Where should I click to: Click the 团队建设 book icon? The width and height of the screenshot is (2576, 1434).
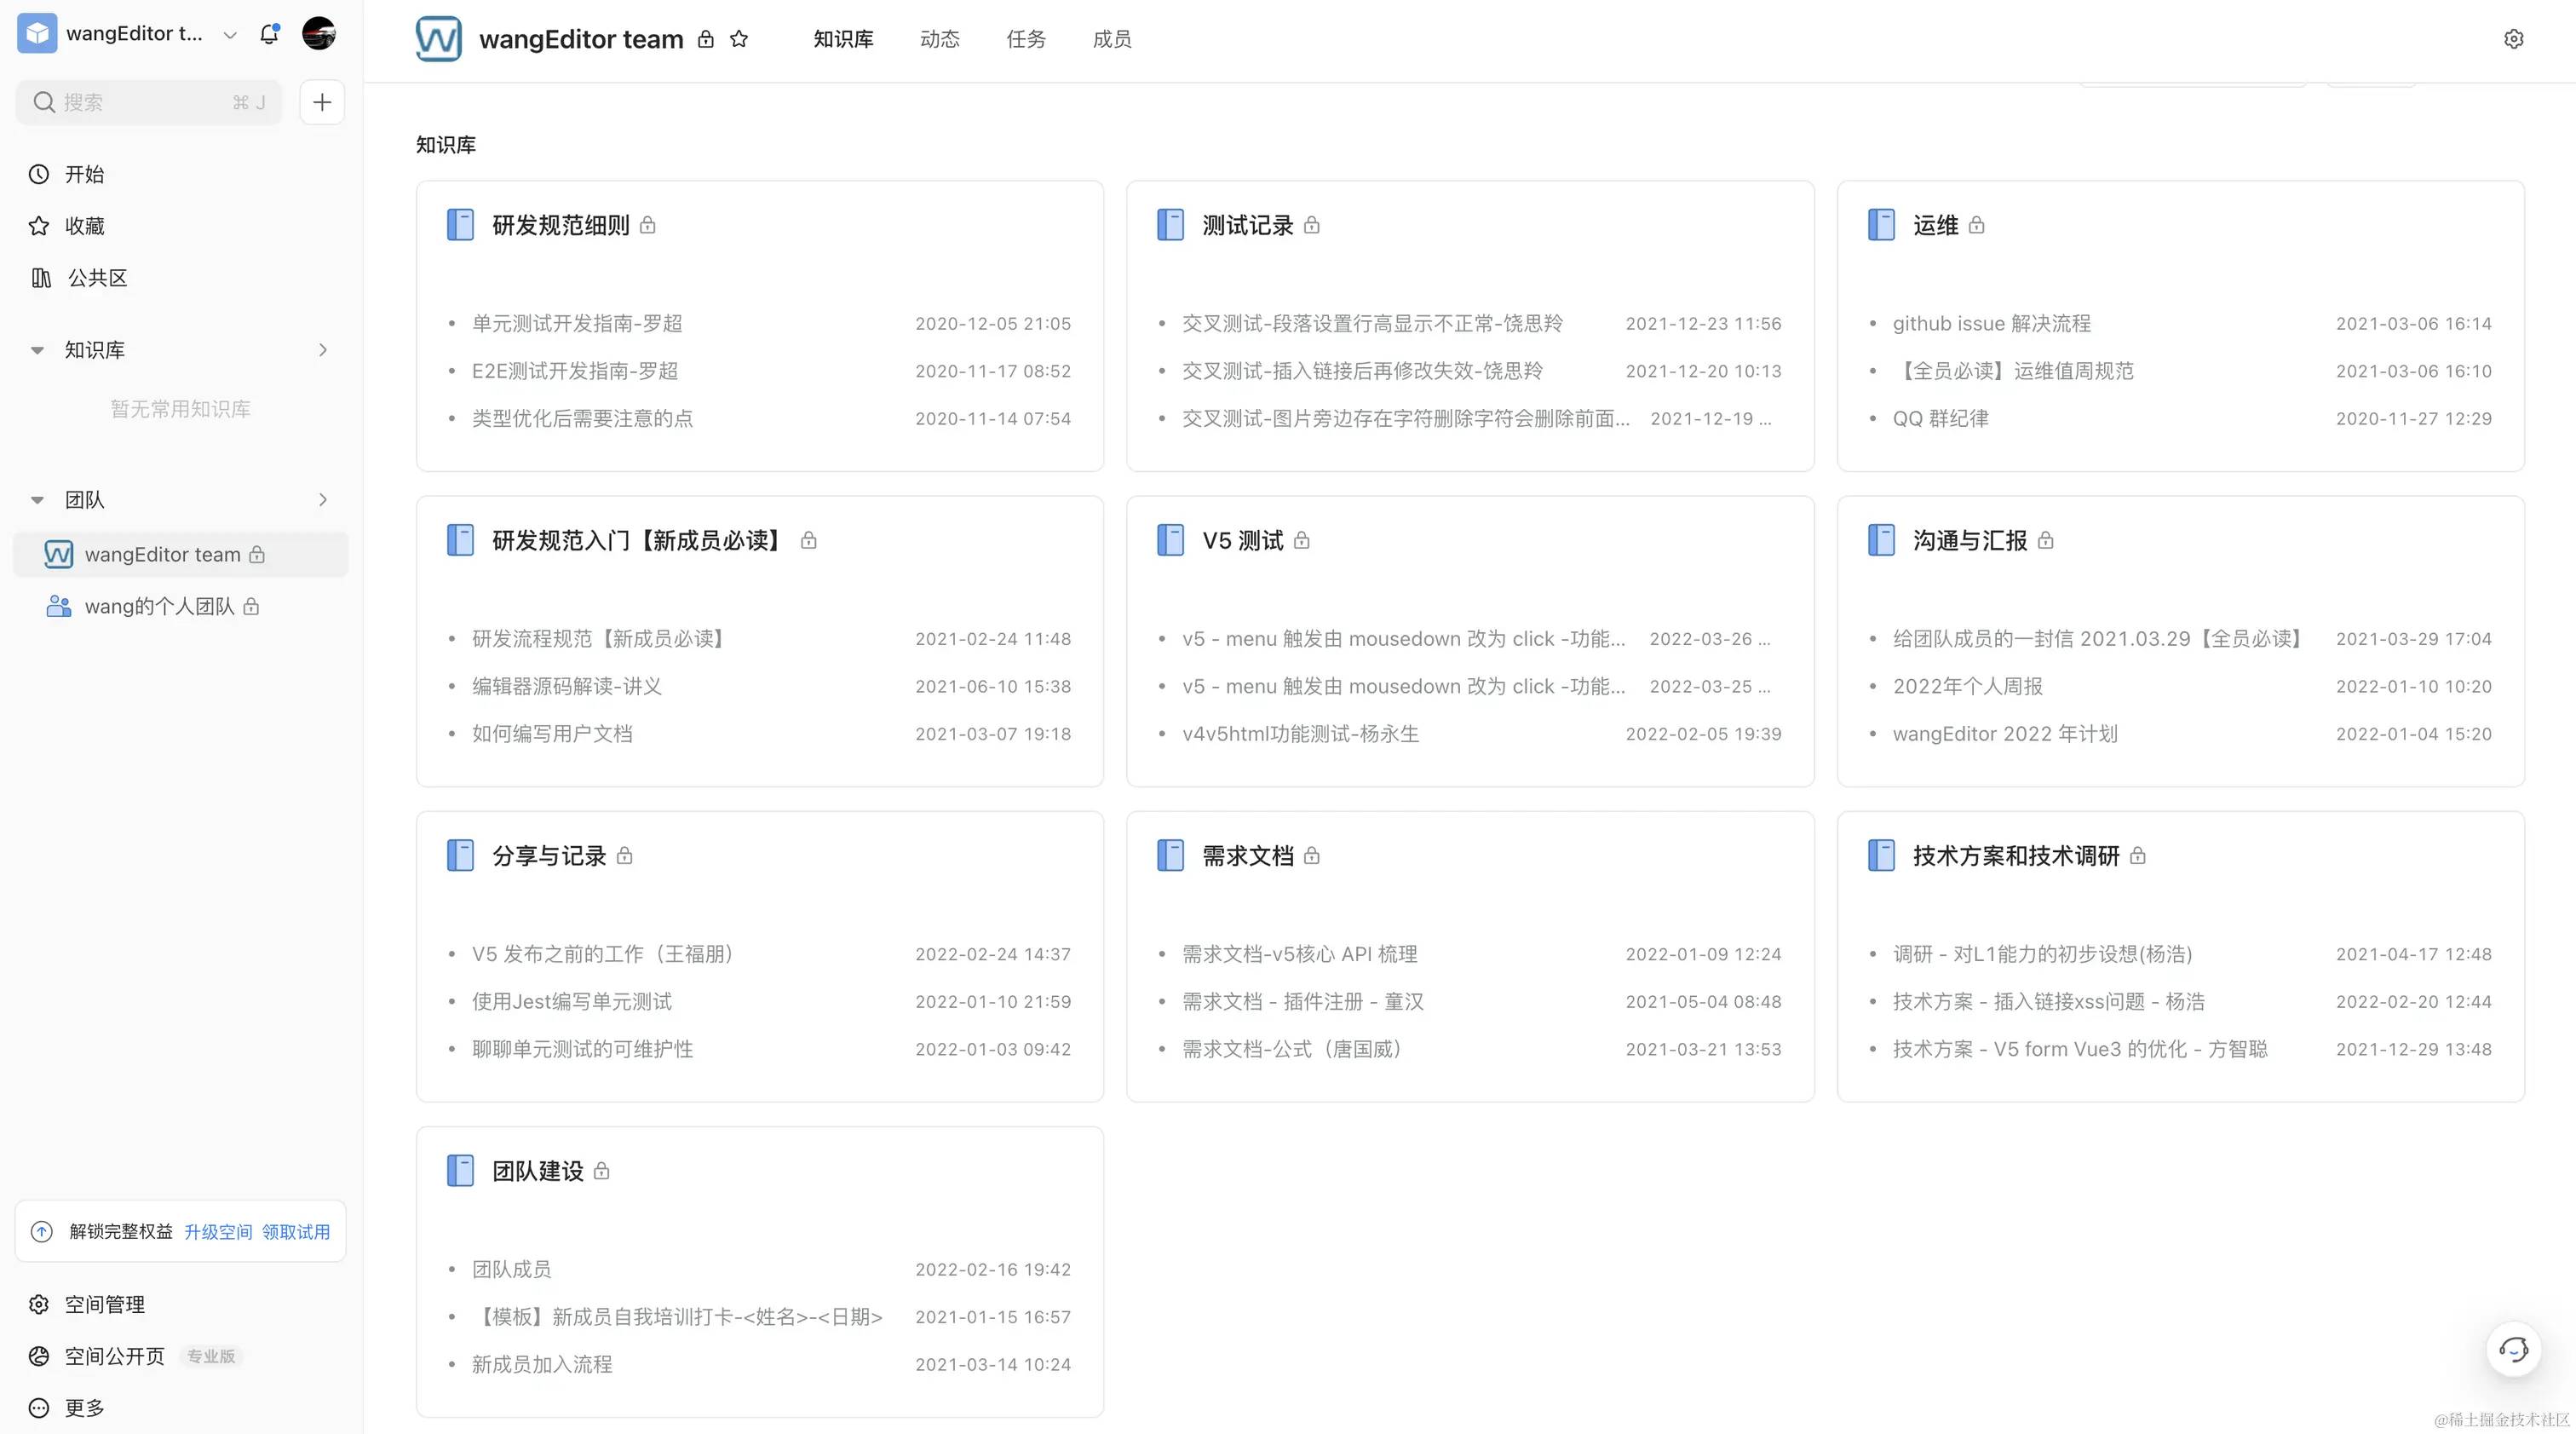click(x=460, y=1170)
